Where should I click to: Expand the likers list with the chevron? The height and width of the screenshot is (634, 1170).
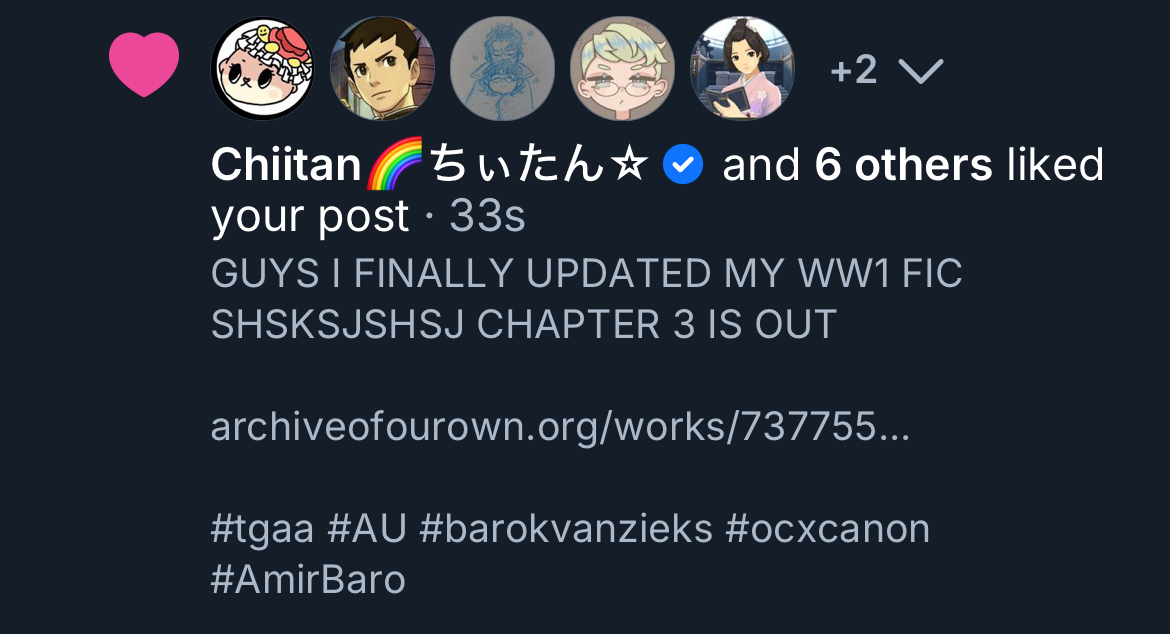pos(921,71)
